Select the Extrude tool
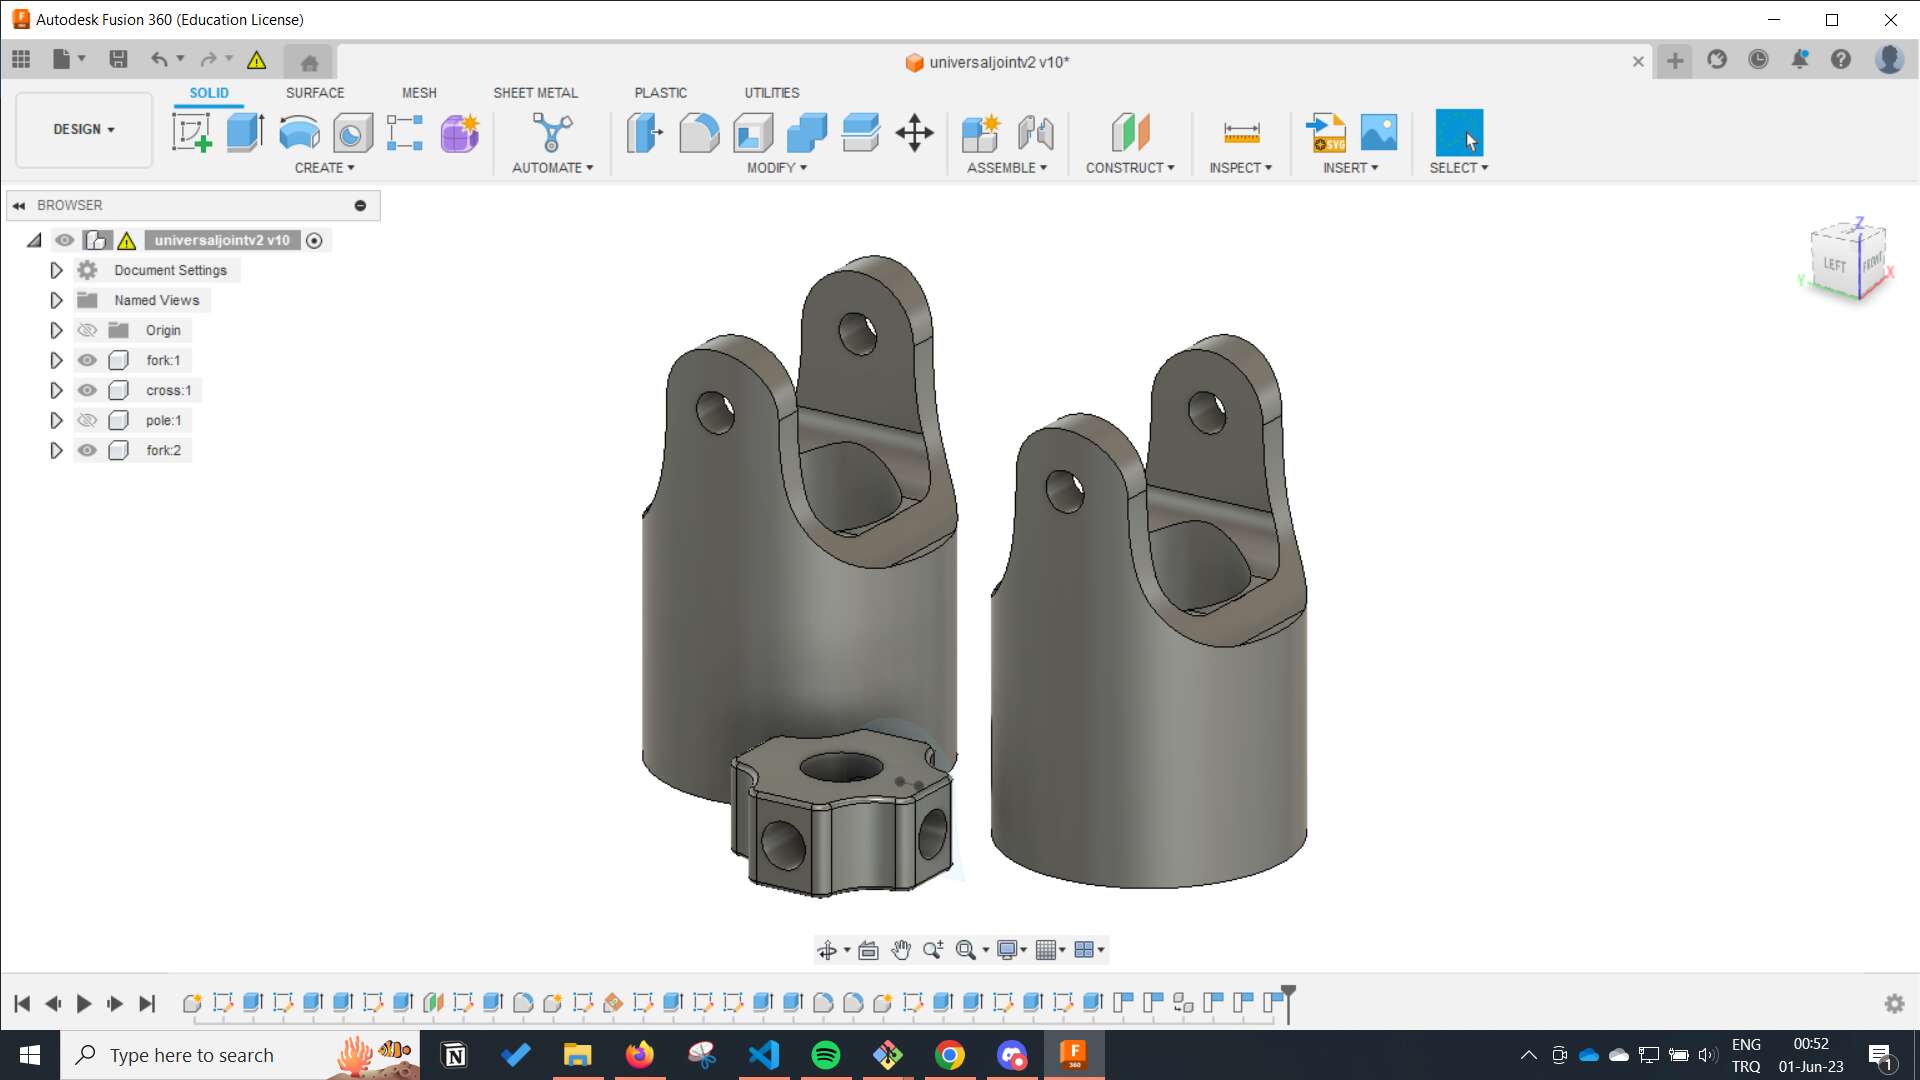The image size is (1920, 1080). tap(245, 132)
